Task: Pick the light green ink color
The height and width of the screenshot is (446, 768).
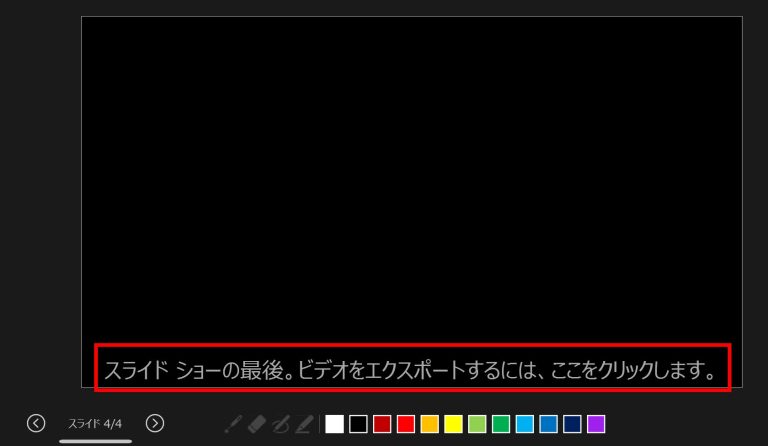Action: point(477,424)
